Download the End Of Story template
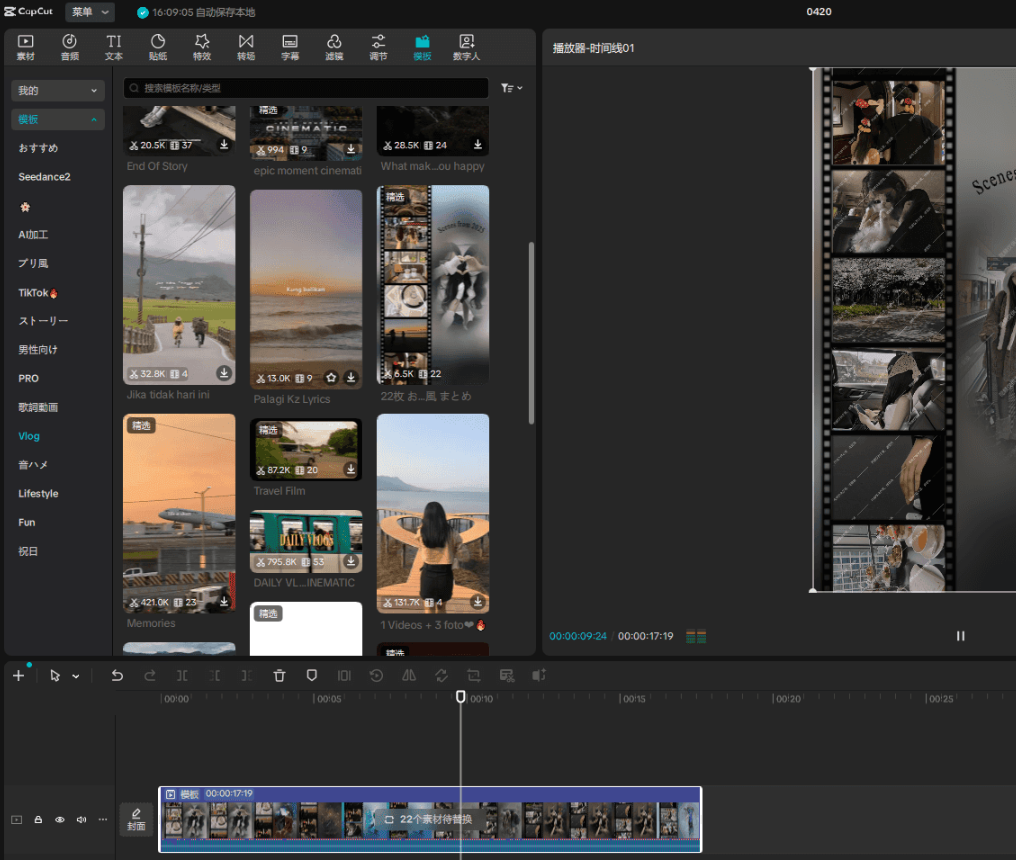Viewport: 1016px width, 860px height. (x=224, y=145)
